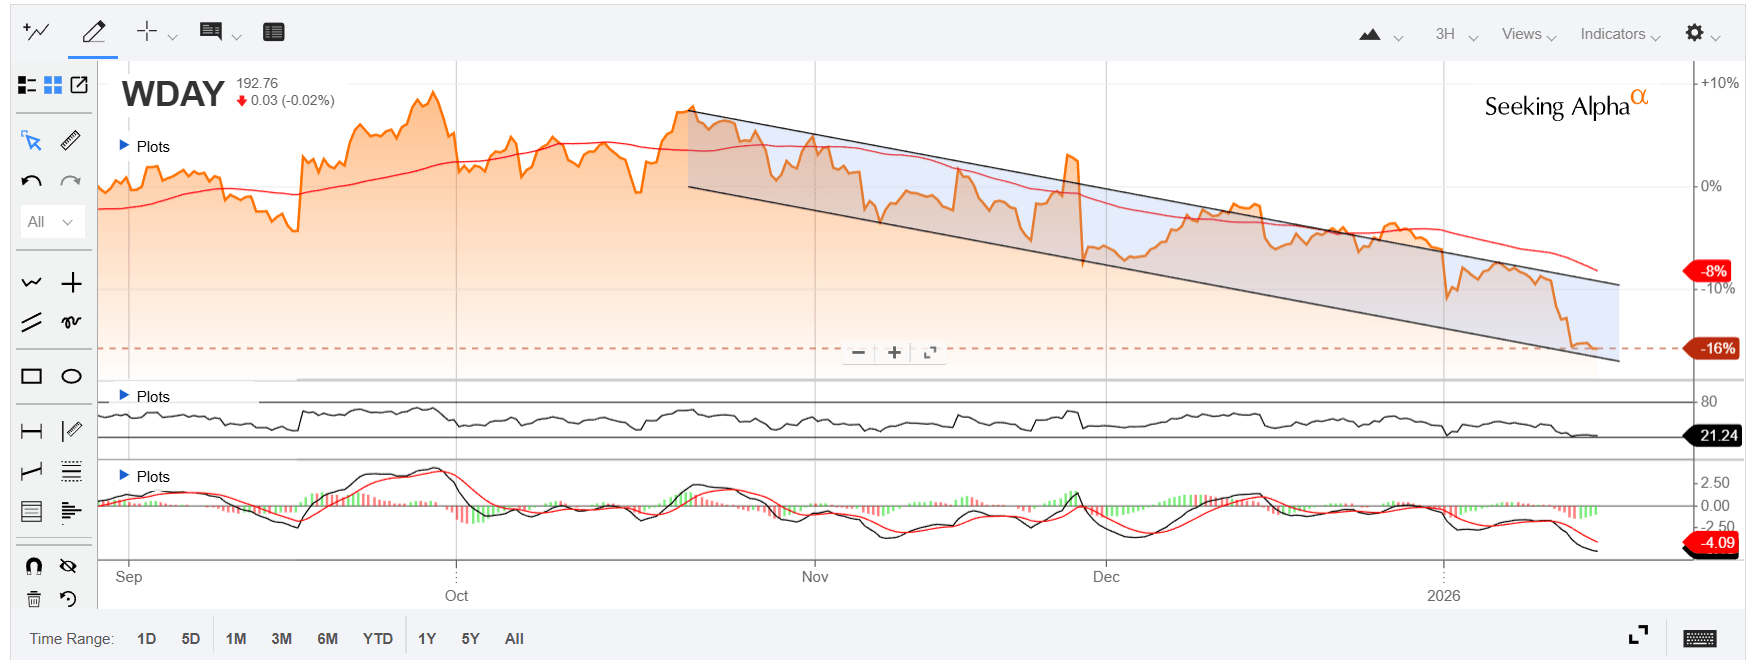Viewport: 1755px width, 660px height.
Task: Switch to grid layout icon
Action: 53,85
